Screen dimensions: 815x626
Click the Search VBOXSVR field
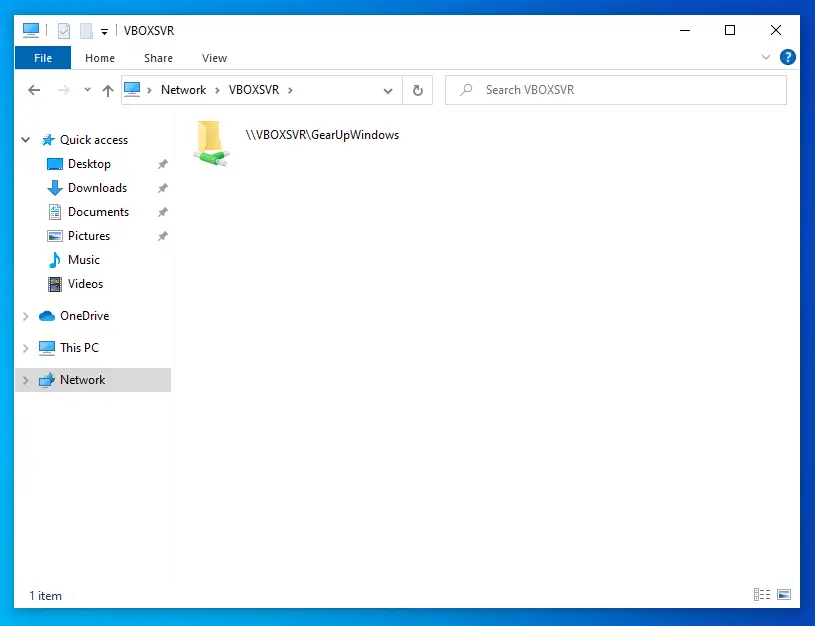tap(616, 90)
